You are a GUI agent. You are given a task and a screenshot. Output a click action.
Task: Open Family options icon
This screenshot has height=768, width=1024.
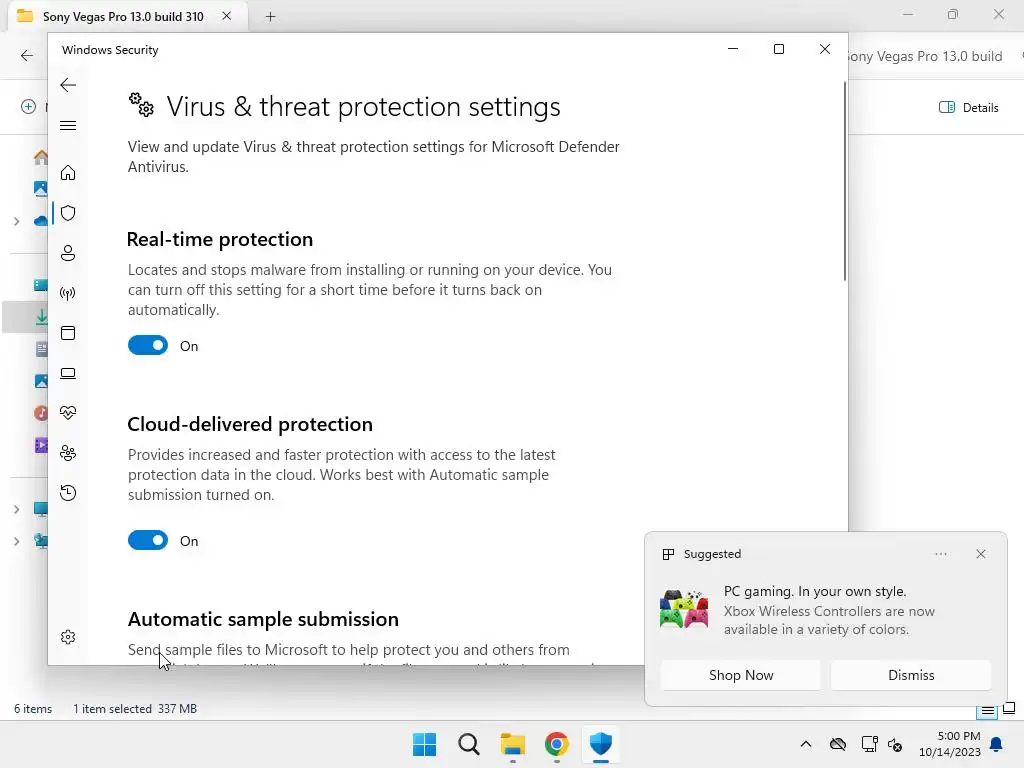(68, 453)
